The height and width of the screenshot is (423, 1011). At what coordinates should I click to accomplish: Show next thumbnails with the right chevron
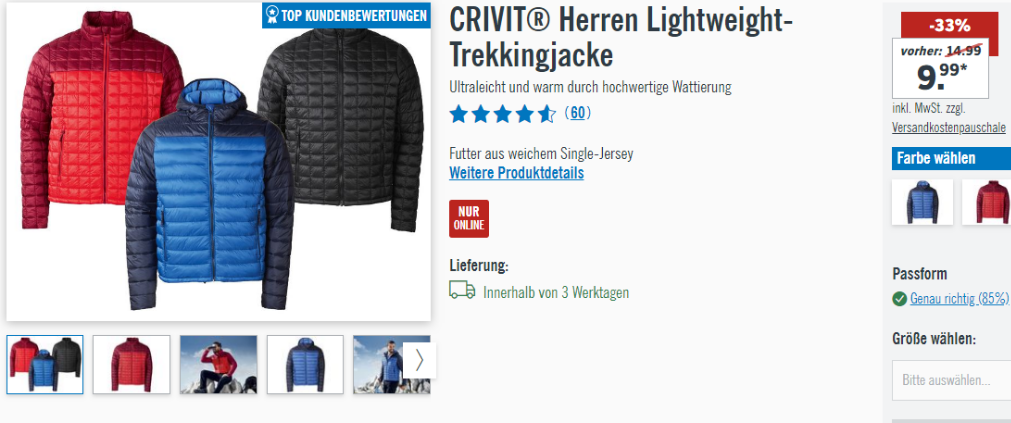pyautogui.click(x=420, y=360)
